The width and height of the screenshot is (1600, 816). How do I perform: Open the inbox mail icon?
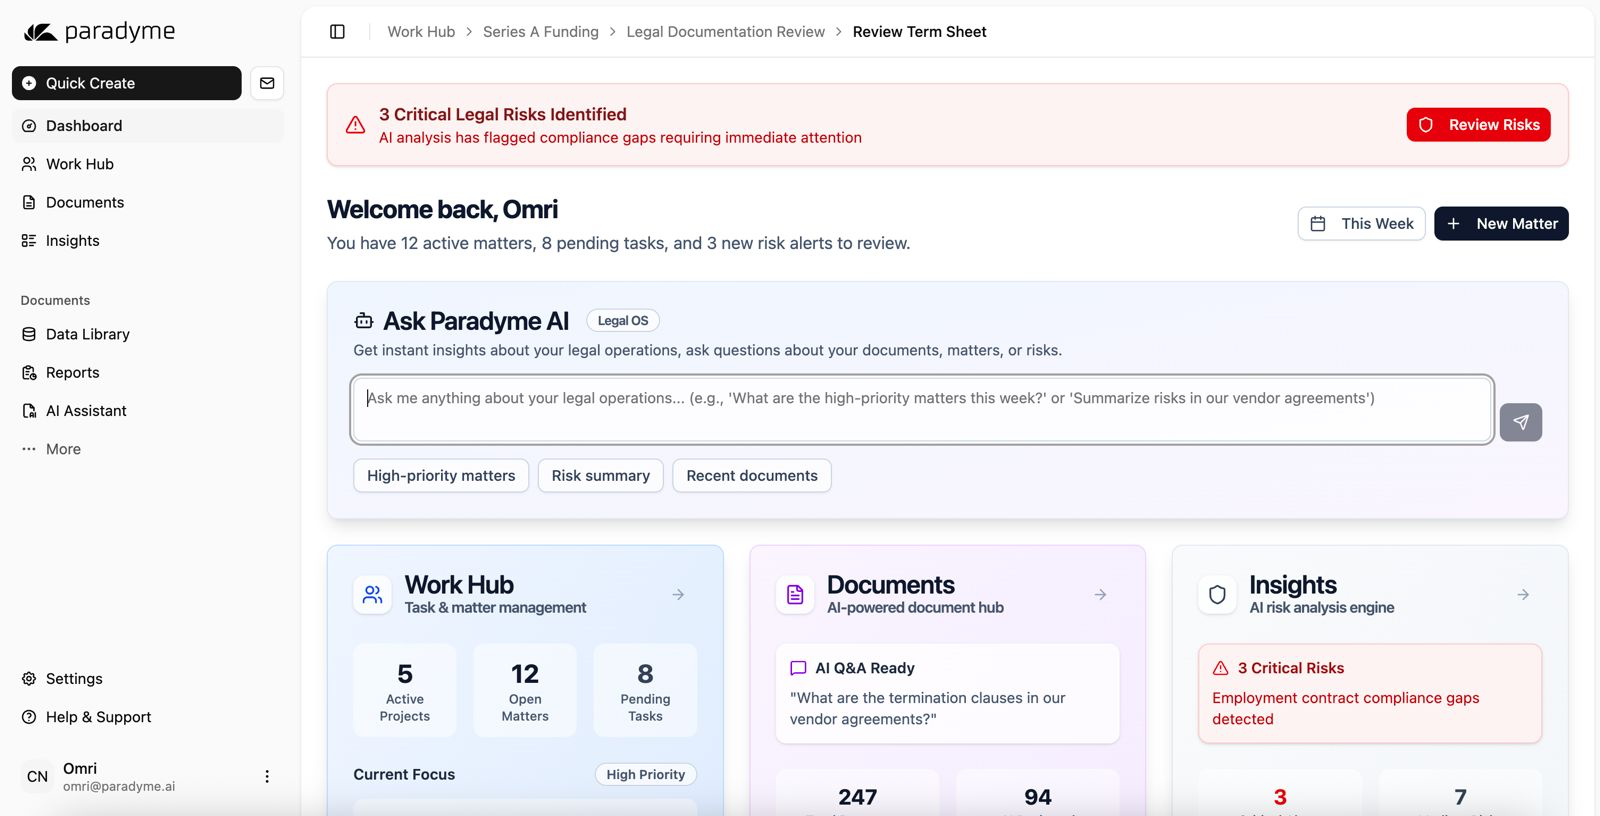(267, 83)
